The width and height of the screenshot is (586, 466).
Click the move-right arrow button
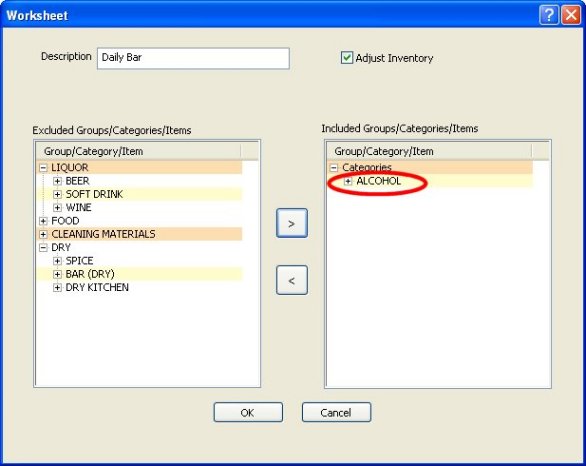pyautogui.click(x=292, y=223)
